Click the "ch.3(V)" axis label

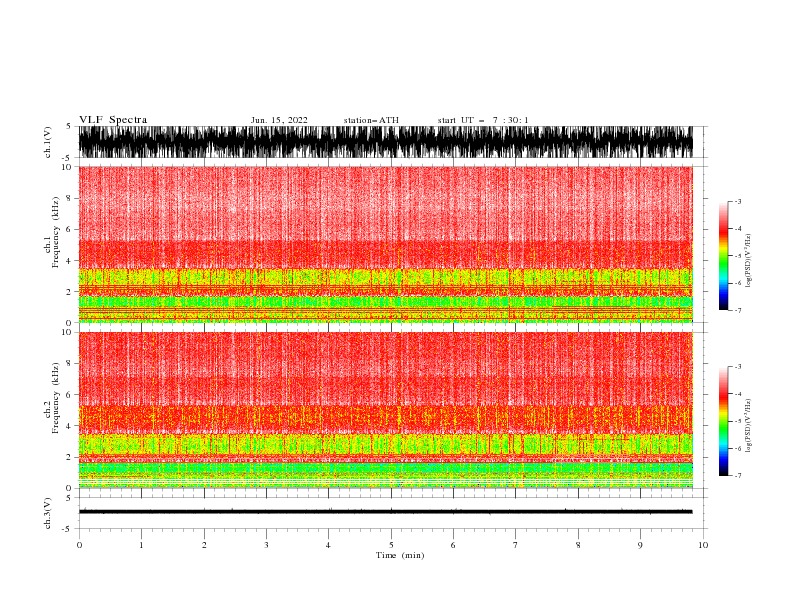pos(48,513)
